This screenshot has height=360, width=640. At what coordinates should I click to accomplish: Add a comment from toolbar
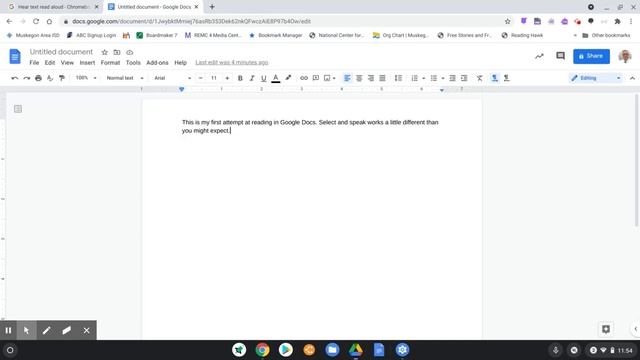(316, 78)
